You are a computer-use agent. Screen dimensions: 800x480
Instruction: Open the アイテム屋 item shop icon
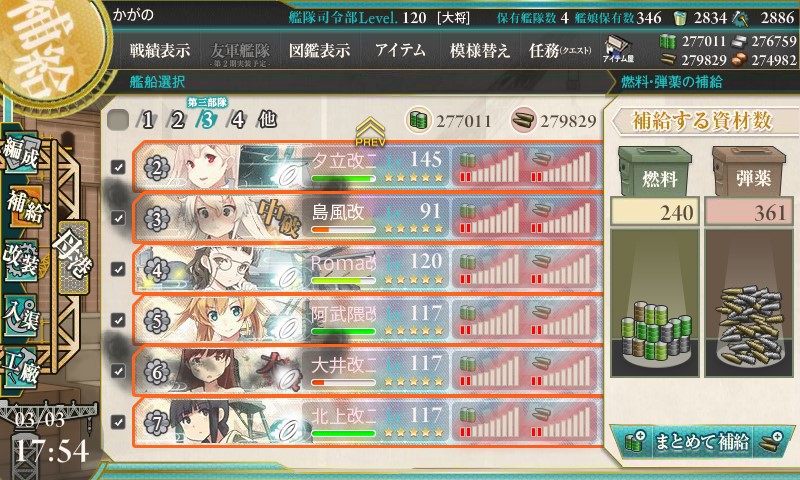[x=618, y=49]
